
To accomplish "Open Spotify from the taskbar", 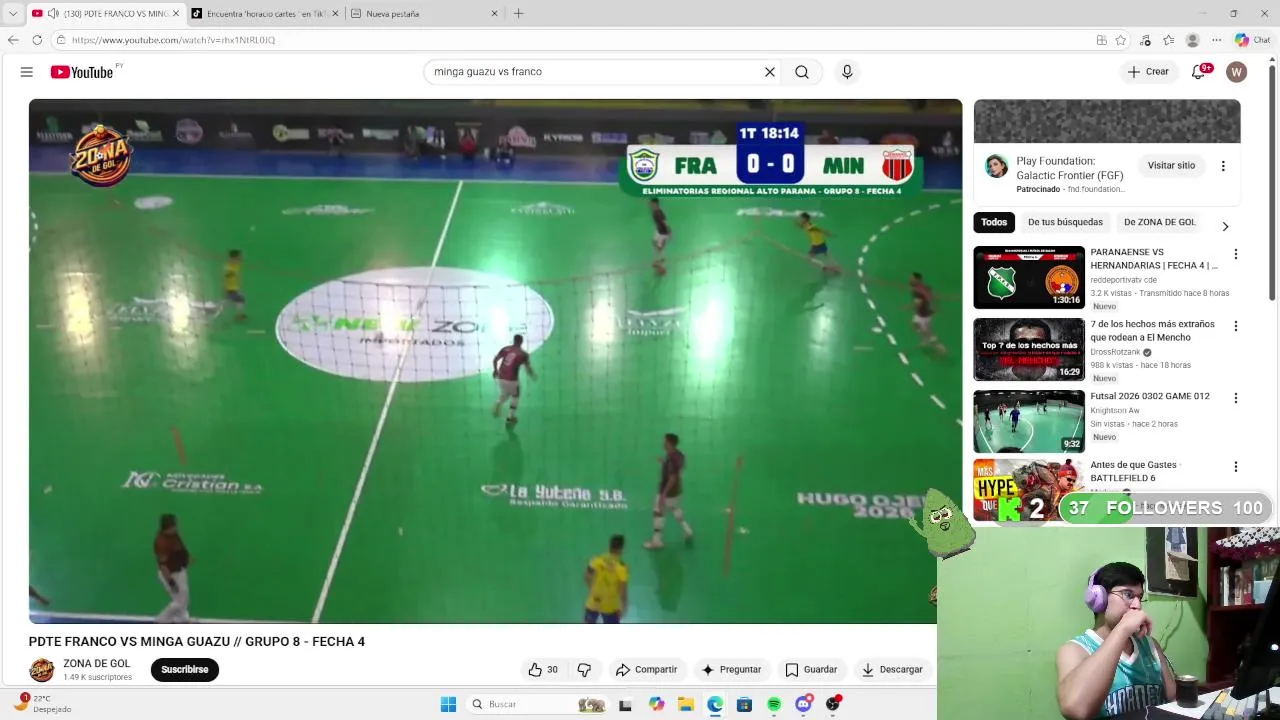I will coord(774,704).
